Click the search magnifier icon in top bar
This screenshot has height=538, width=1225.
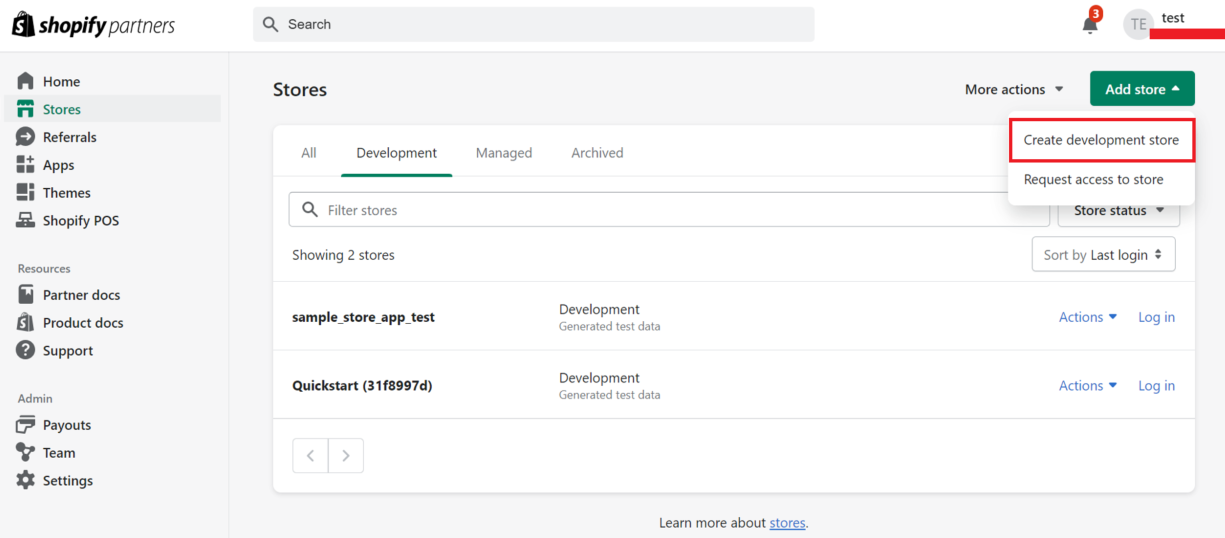[x=271, y=24]
